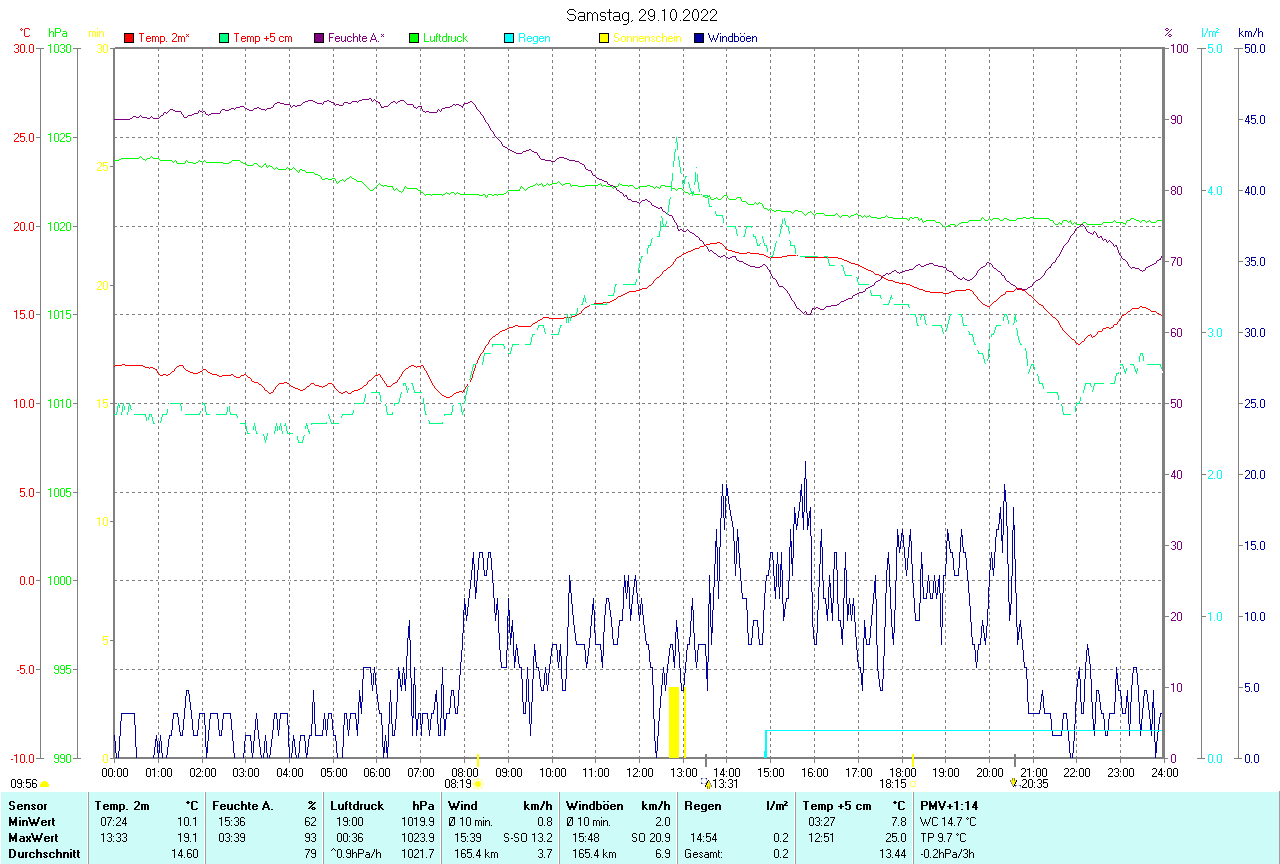Click the sunset icon at 18:15
This screenshot has height=864, width=1280.
click(911, 784)
